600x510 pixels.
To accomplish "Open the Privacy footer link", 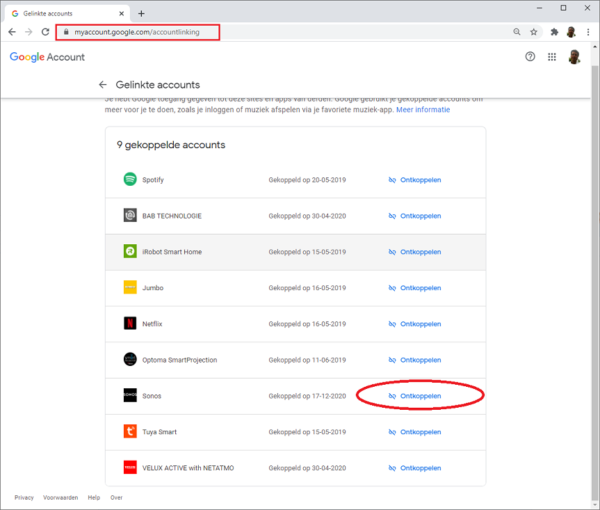I will (x=24, y=497).
